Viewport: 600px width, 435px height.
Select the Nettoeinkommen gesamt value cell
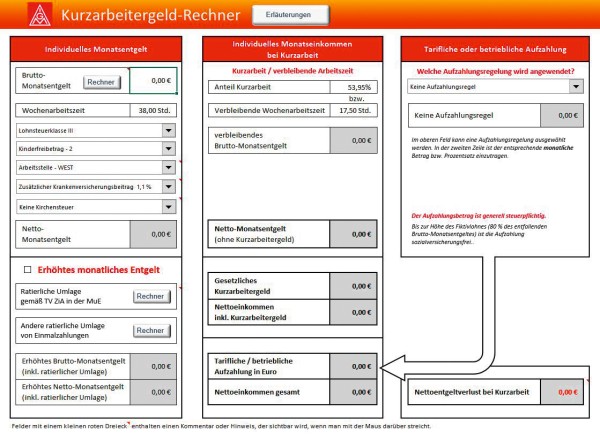click(353, 392)
